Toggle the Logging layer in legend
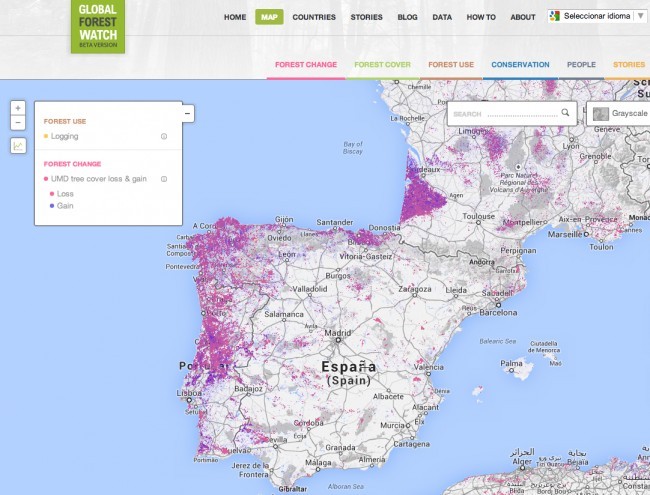650x495 pixels. pyautogui.click(x=64, y=136)
